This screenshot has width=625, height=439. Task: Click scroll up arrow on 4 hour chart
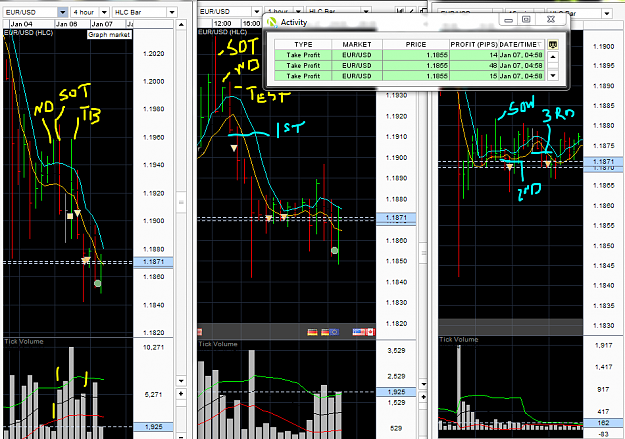[x=181, y=24]
